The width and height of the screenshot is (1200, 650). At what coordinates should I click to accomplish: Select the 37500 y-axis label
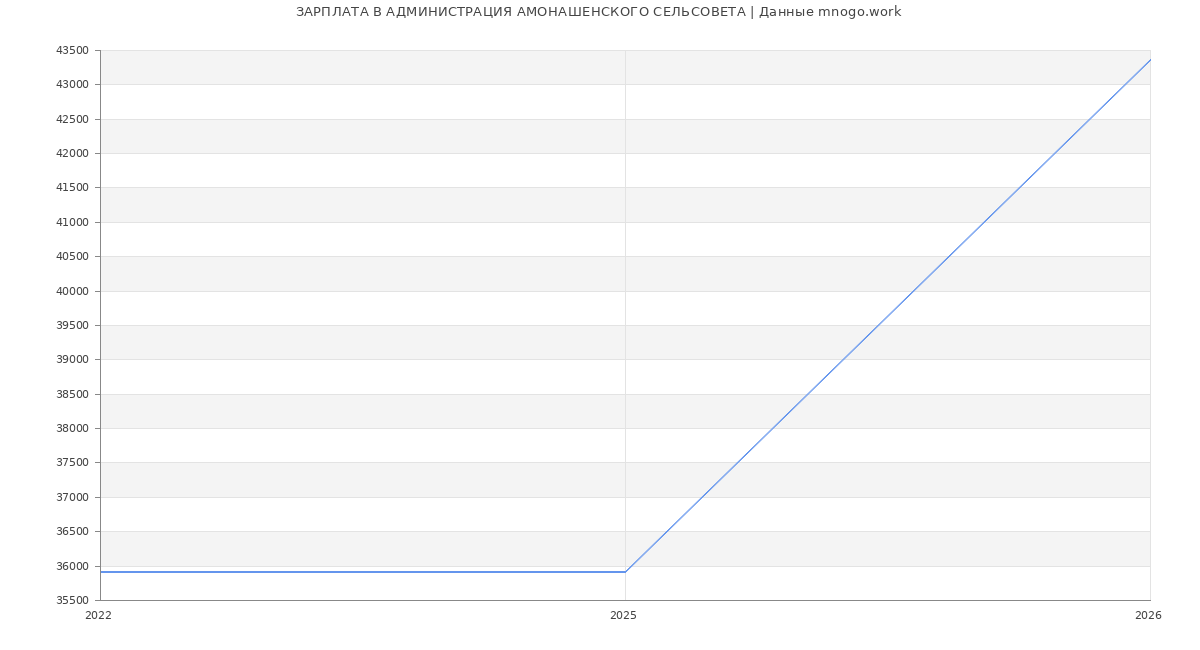[x=72, y=463]
